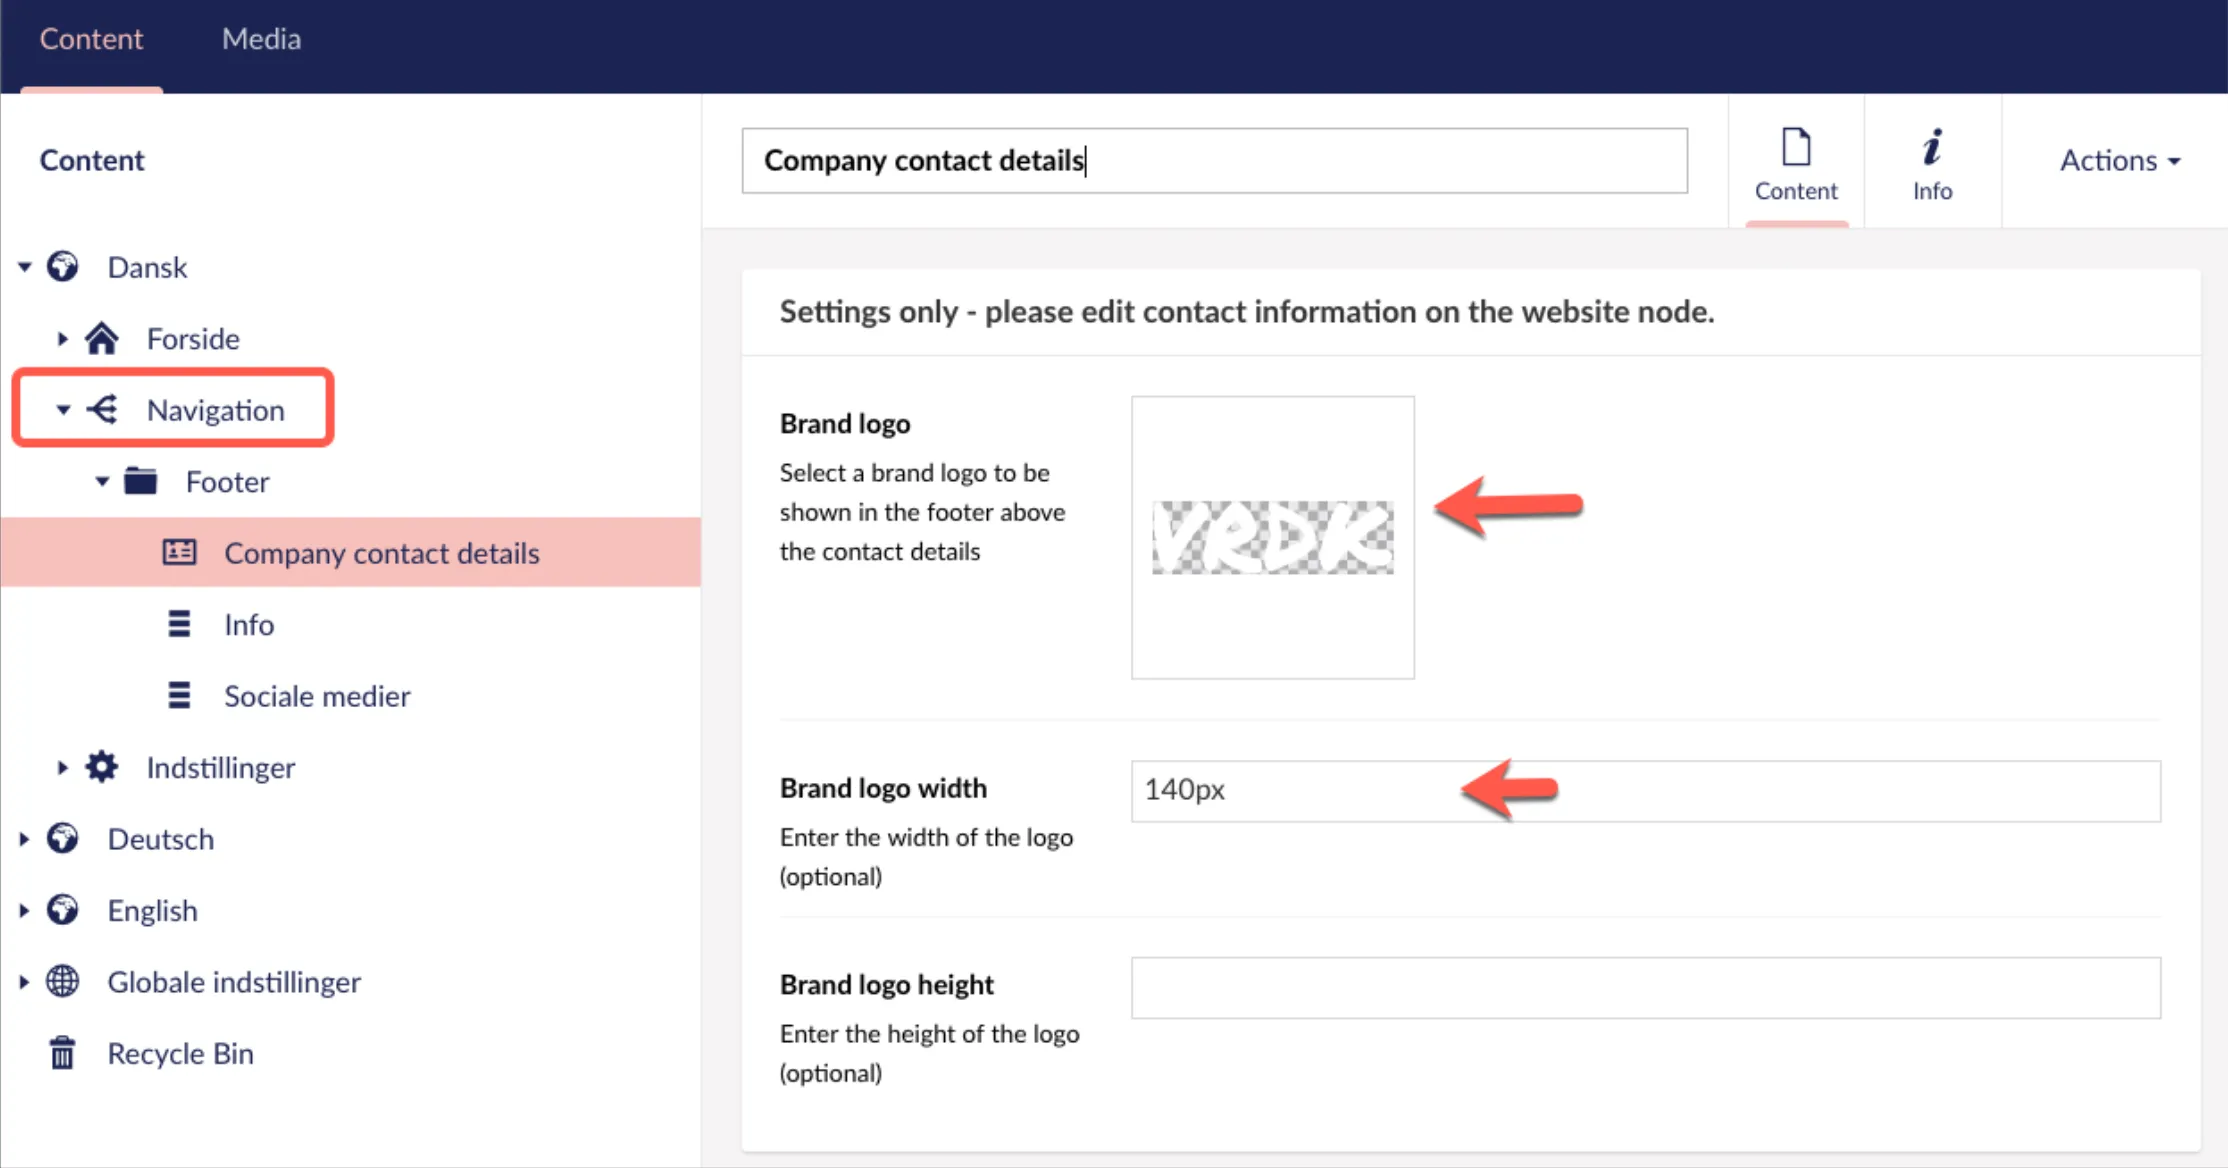Open the Info tab with the i icon
This screenshot has height=1168, width=2228.
(1932, 163)
